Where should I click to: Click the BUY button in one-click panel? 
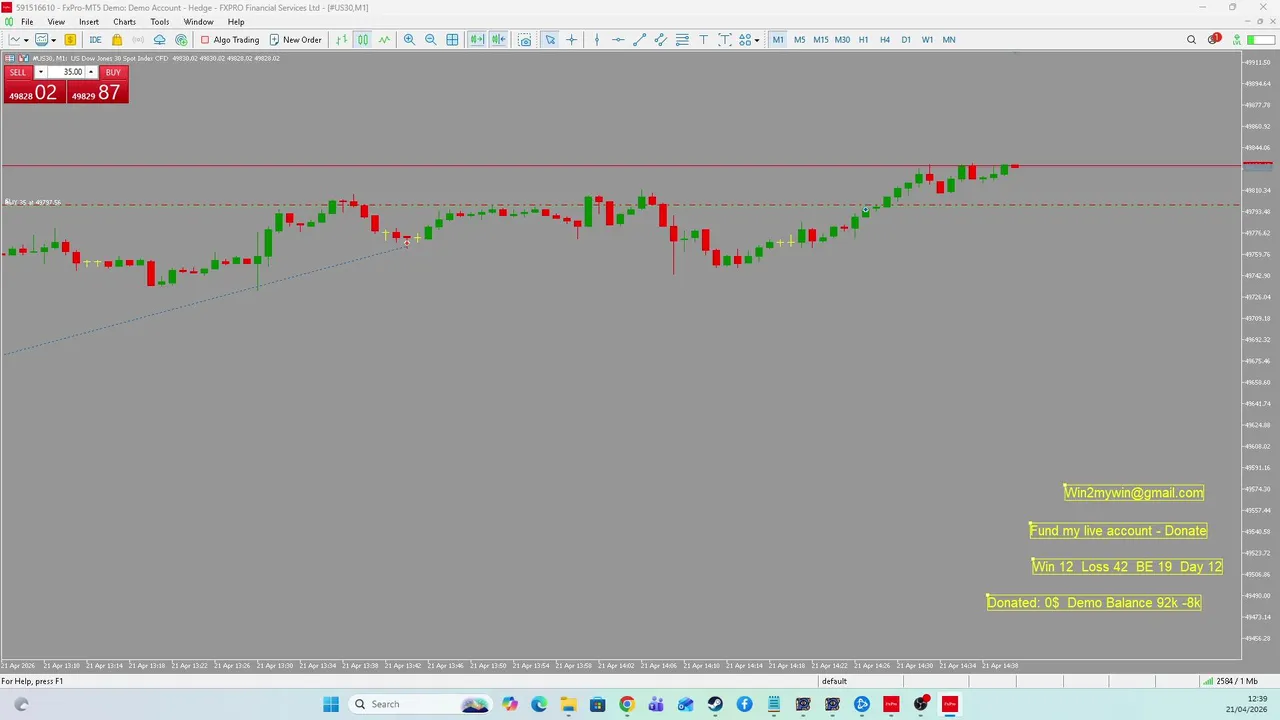click(113, 72)
